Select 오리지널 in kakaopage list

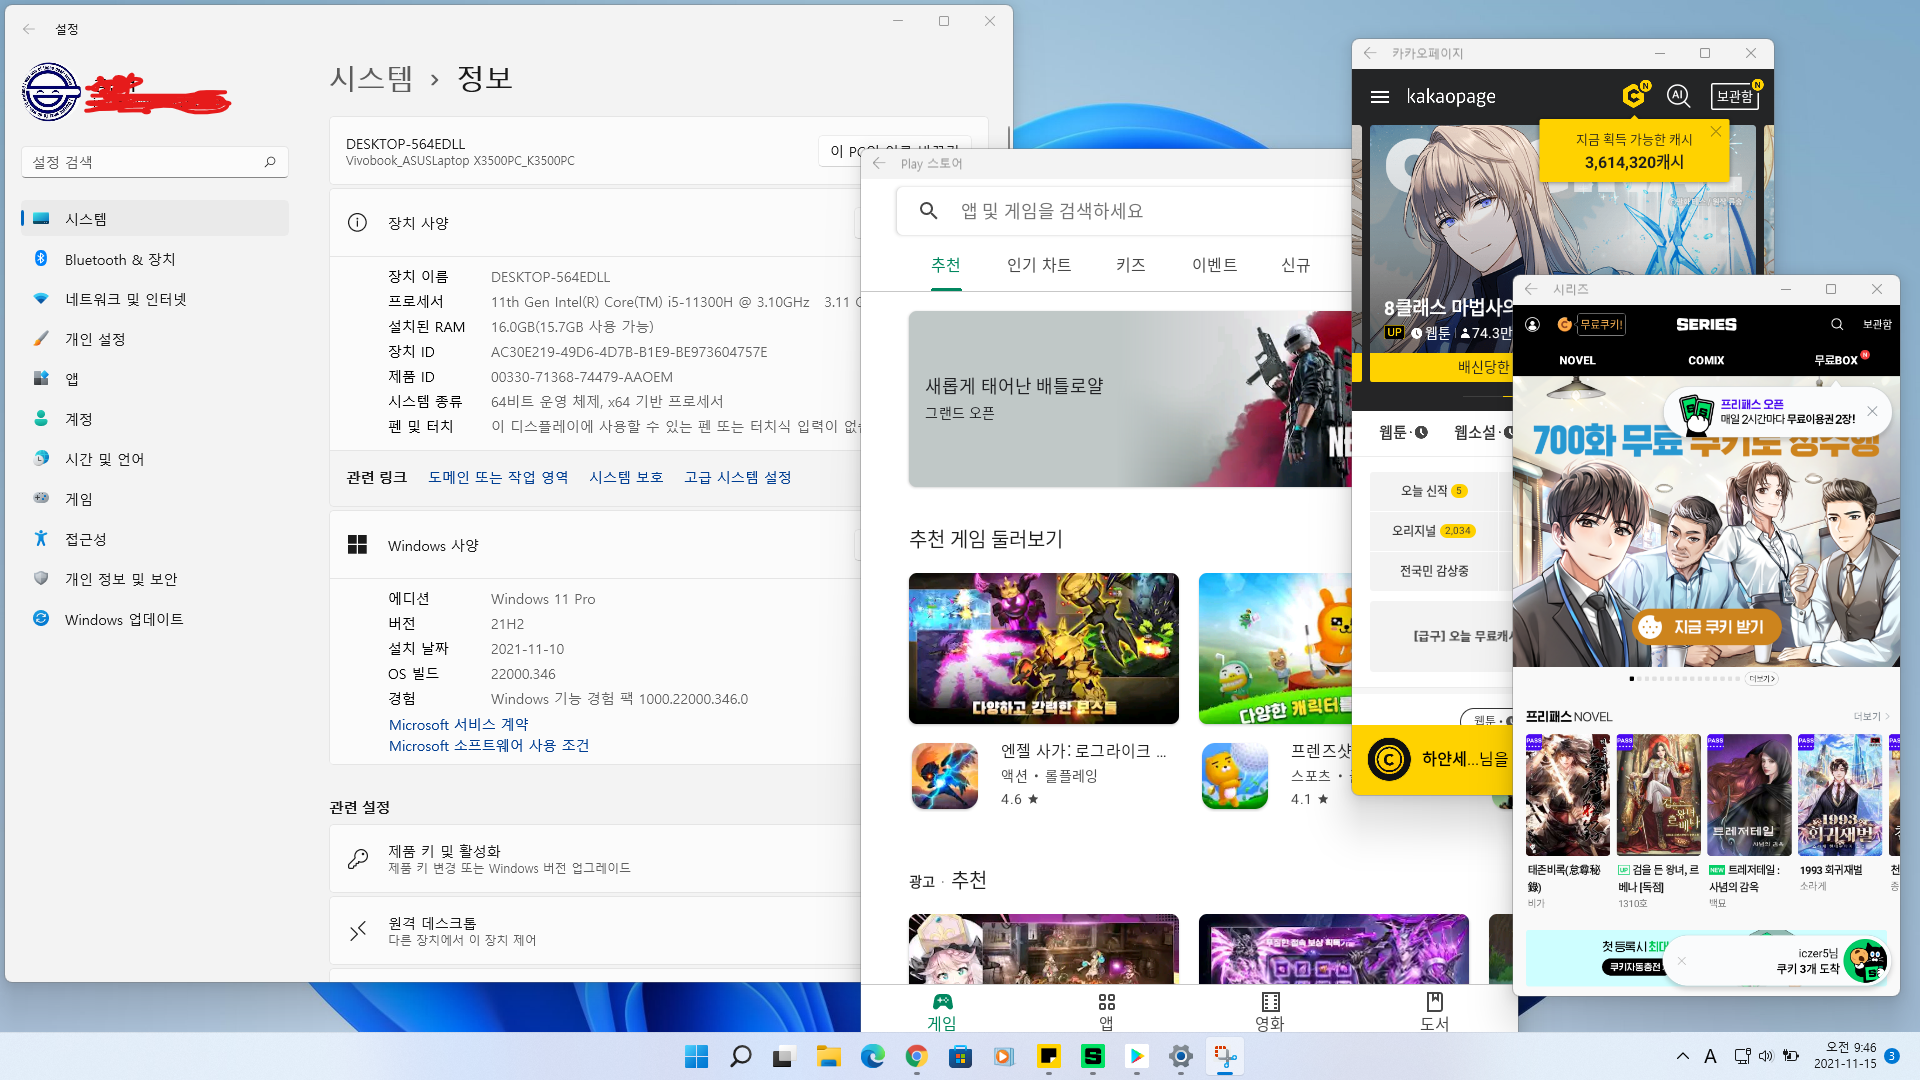pyautogui.click(x=1434, y=531)
